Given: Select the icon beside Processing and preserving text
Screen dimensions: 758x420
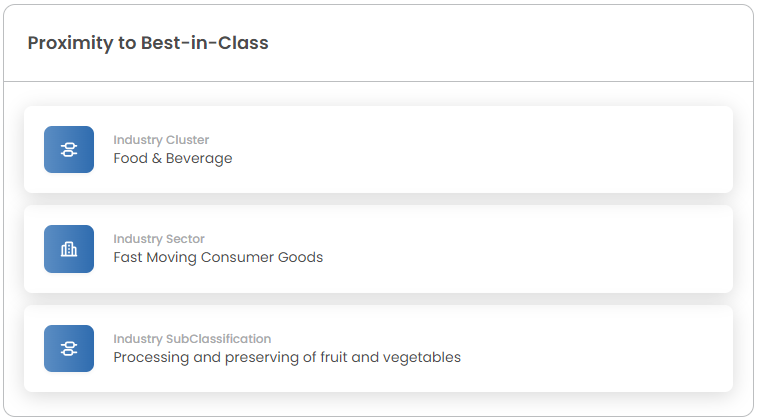Looking at the screenshot, I should click(69, 348).
